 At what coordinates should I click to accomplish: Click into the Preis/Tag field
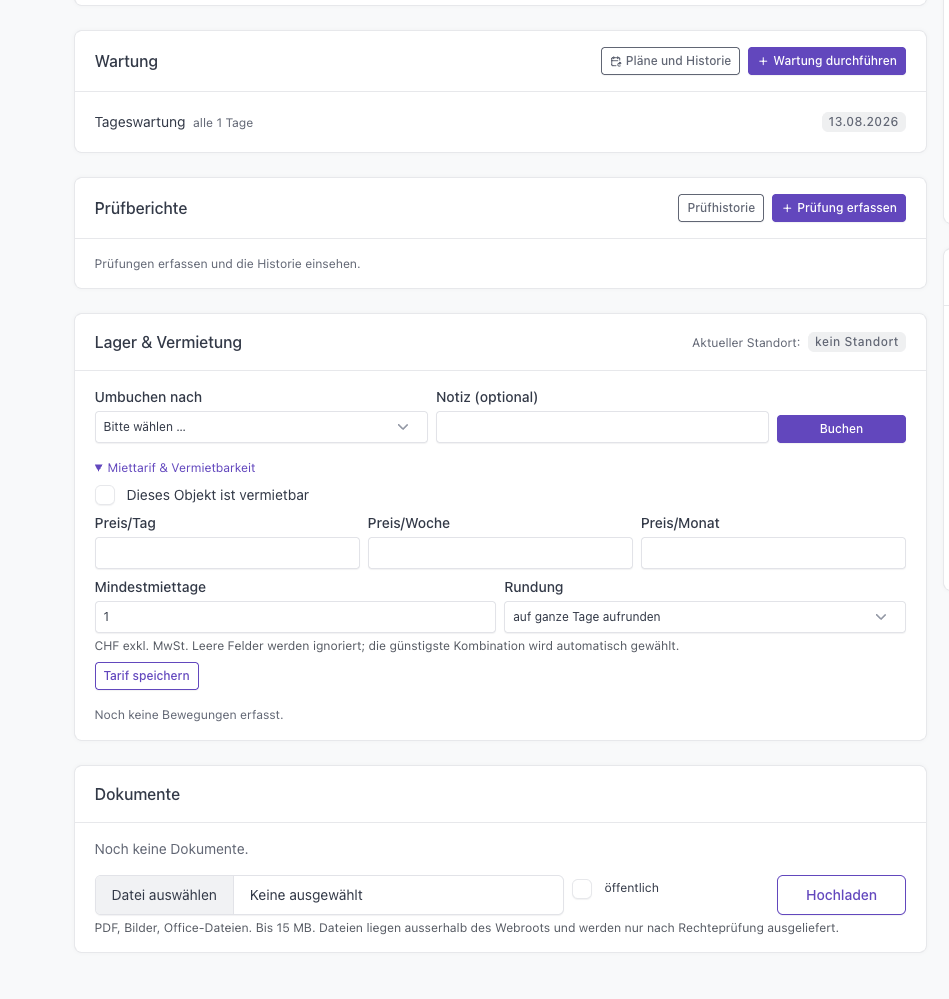[x=227, y=553]
